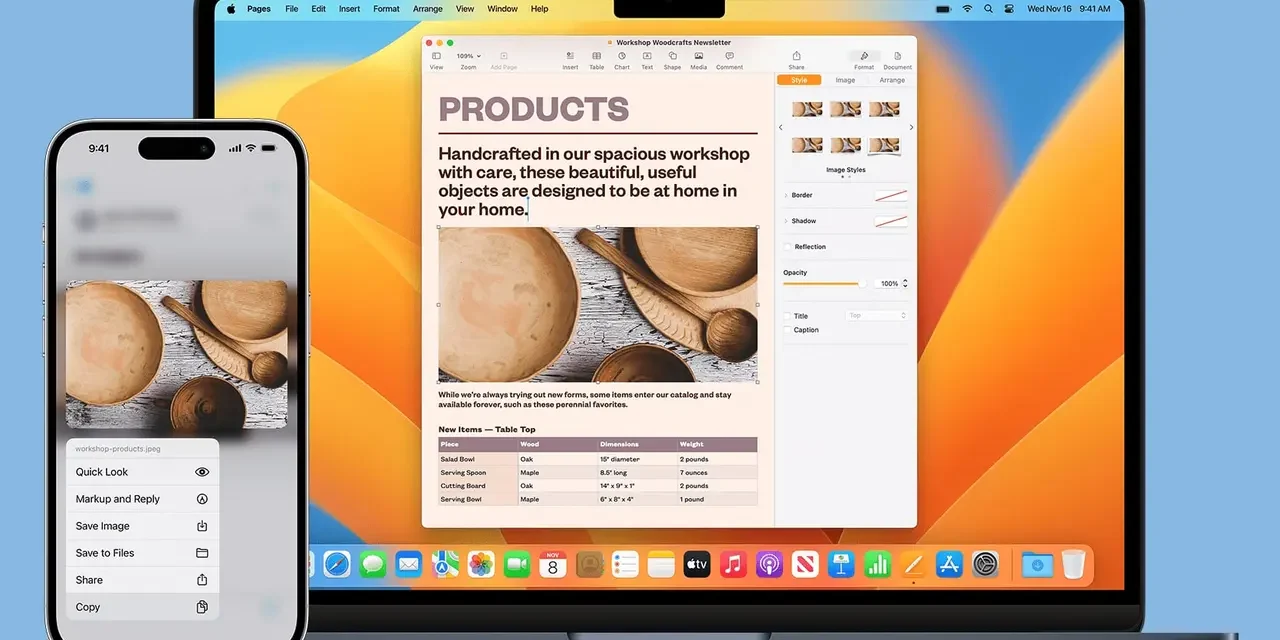Open Music from the Dock

733,564
